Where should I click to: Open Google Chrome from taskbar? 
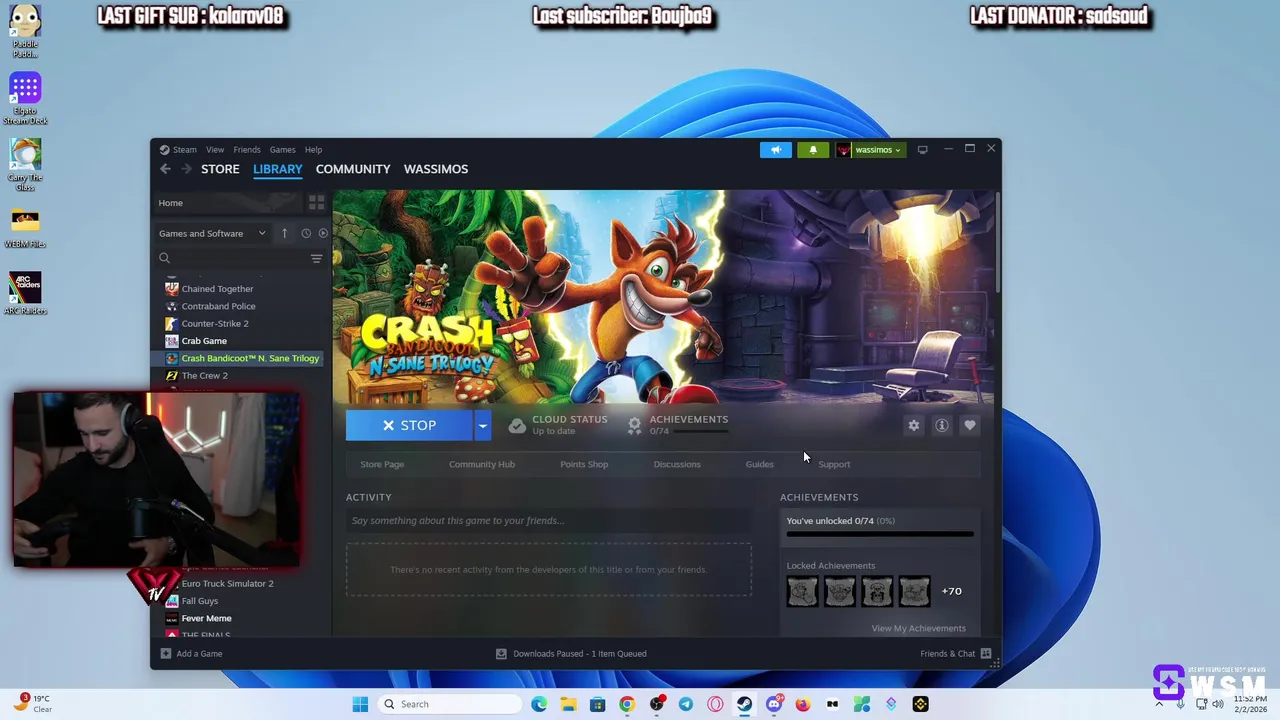pos(626,704)
